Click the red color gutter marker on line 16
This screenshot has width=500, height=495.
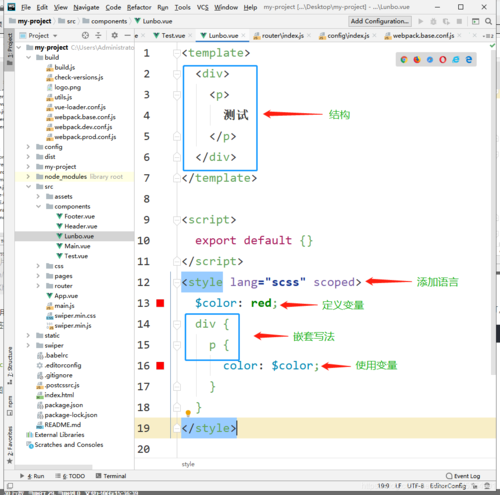(160, 366)
